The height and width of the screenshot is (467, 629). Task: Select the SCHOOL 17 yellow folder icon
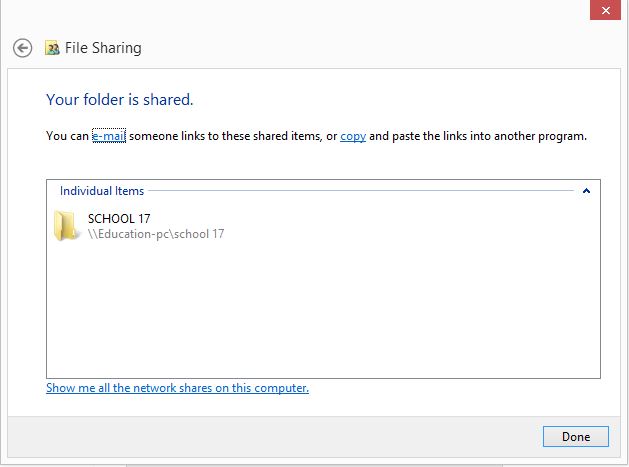click(x=65, y=226)
